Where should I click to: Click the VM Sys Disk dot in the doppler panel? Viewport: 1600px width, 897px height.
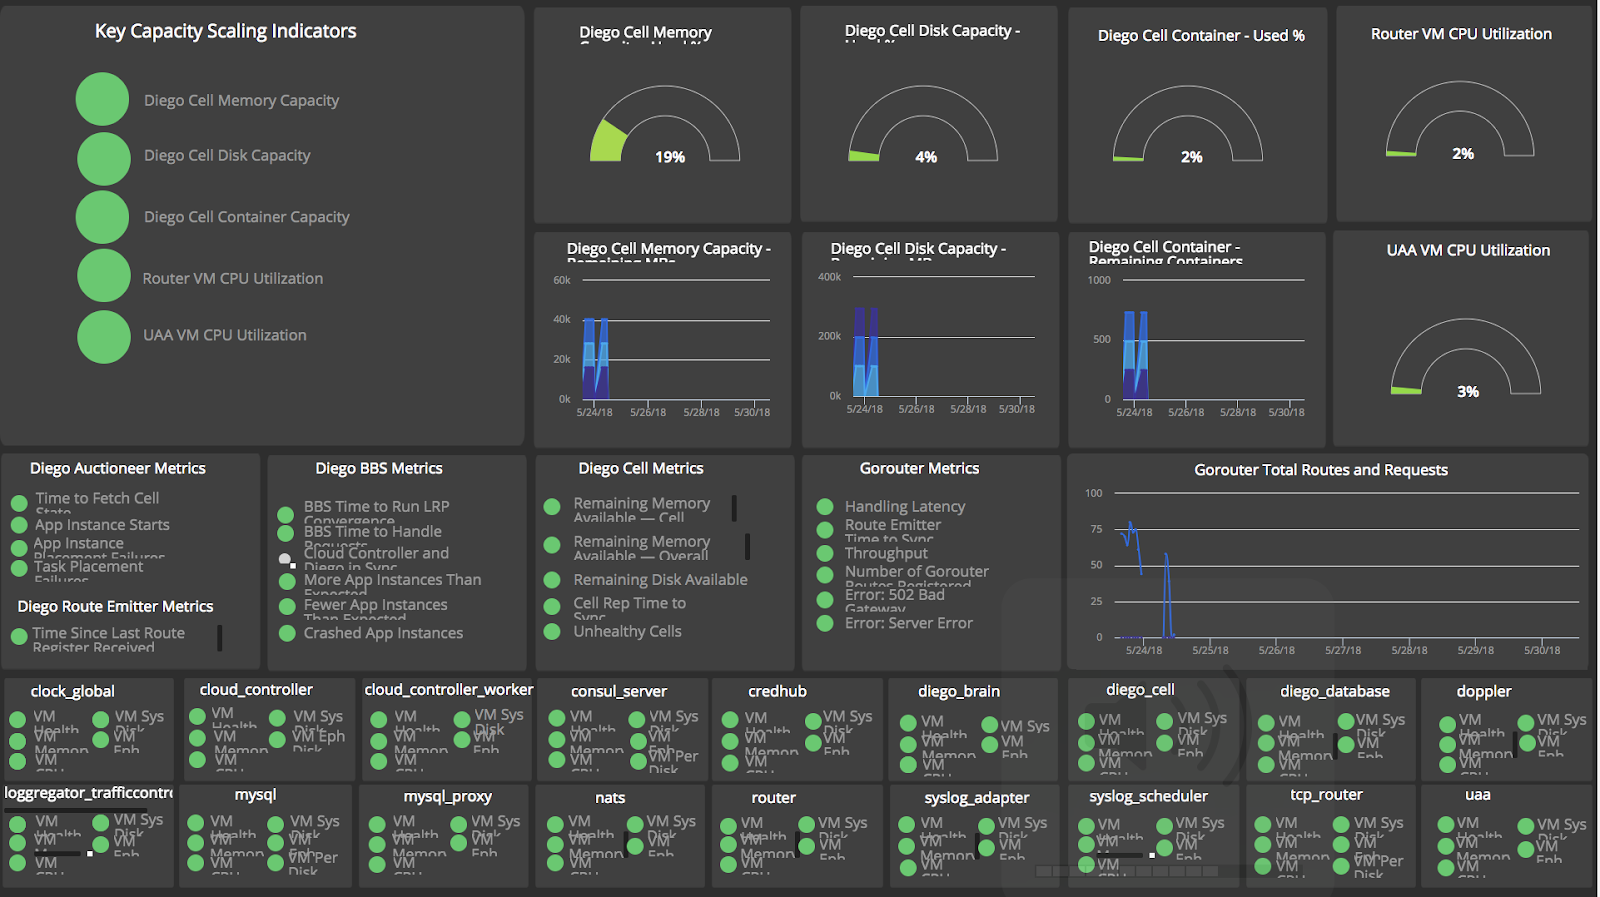coord(1526,722)
